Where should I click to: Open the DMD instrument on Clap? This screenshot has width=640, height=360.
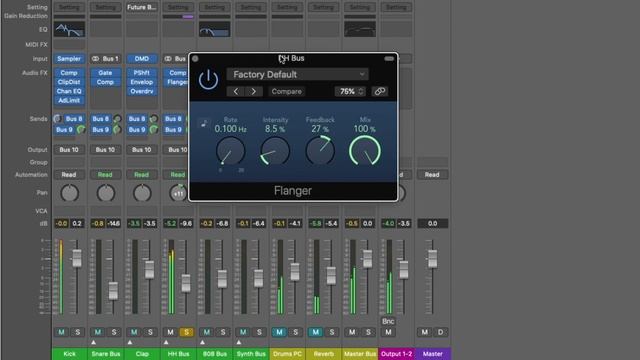click(x=142, y=59)
